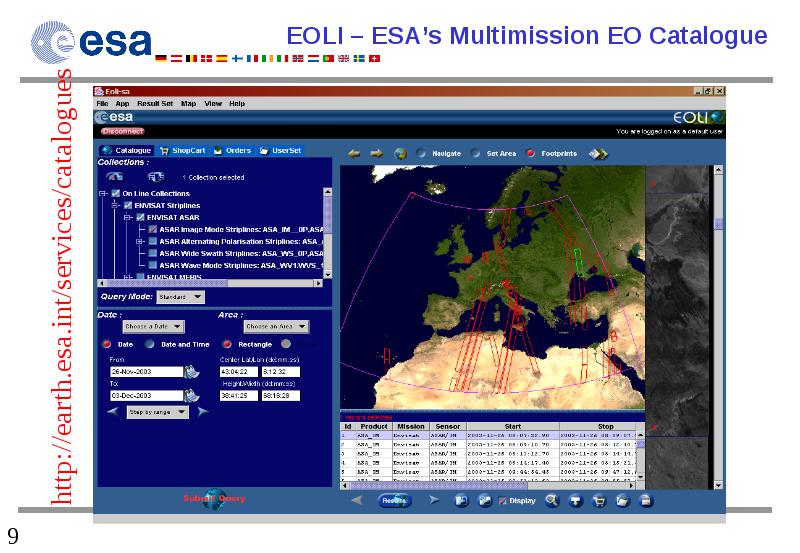
Task: Select the Navigate radio button
Action: [421, 153]
